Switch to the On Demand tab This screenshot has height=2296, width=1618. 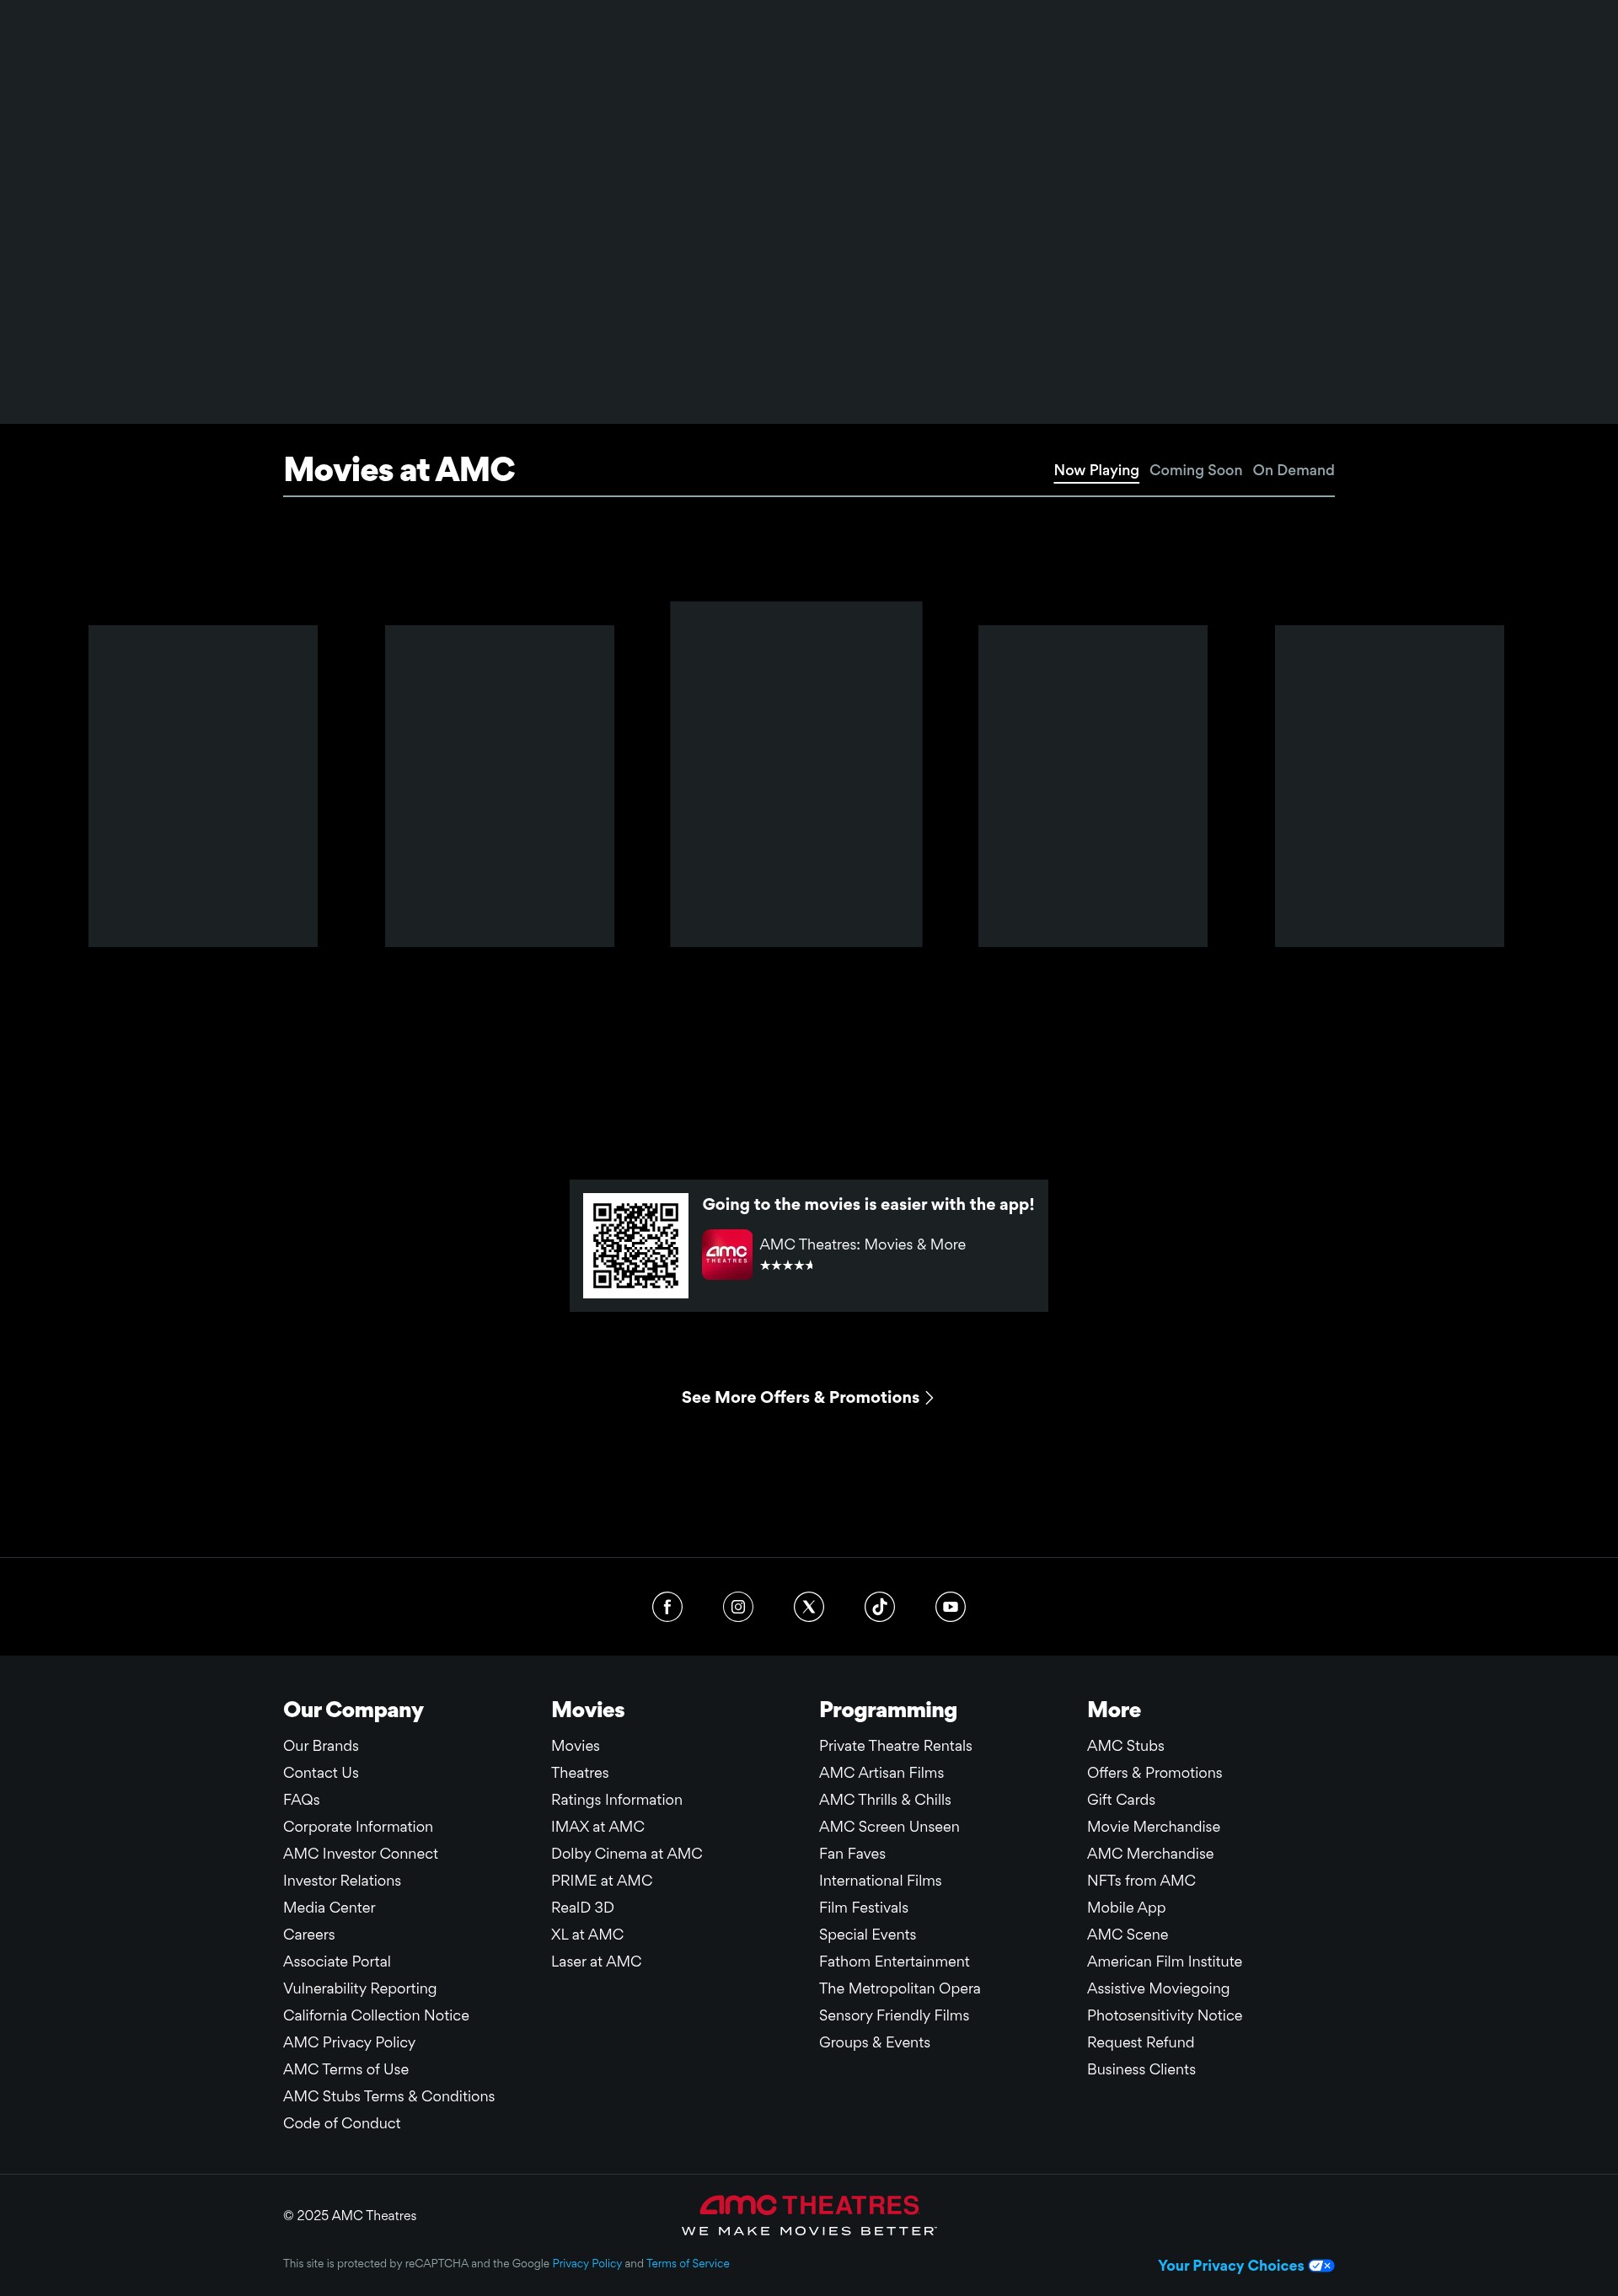click(x=1293, y=470)
